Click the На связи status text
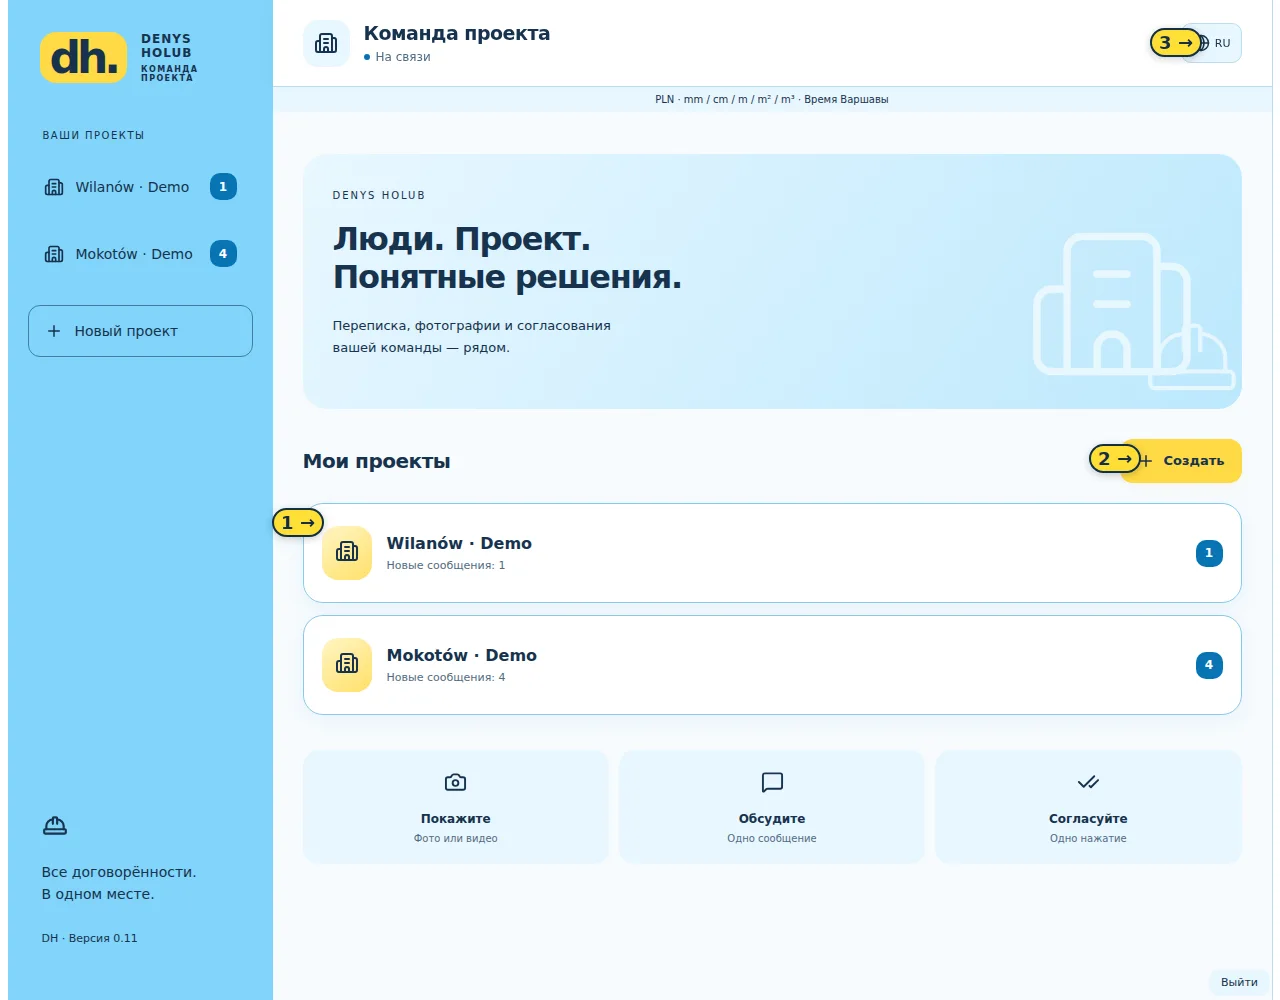1280x1000 pixels. coord(403,57)
